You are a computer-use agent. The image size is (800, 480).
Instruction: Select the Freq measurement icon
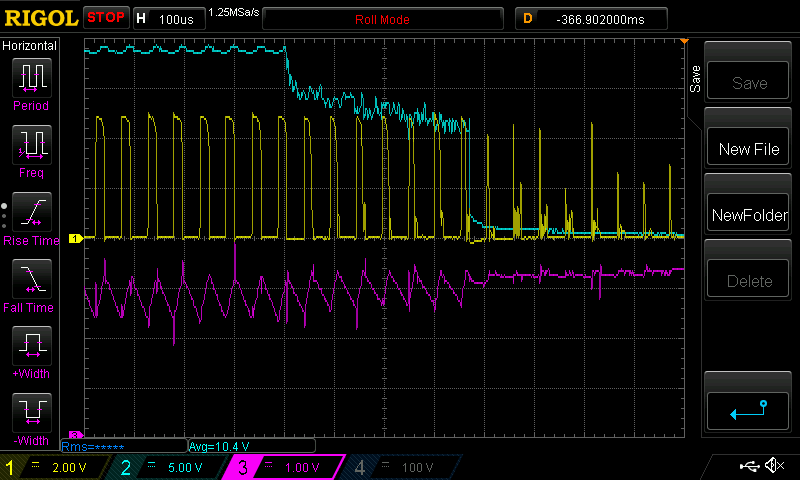(30, 150)
